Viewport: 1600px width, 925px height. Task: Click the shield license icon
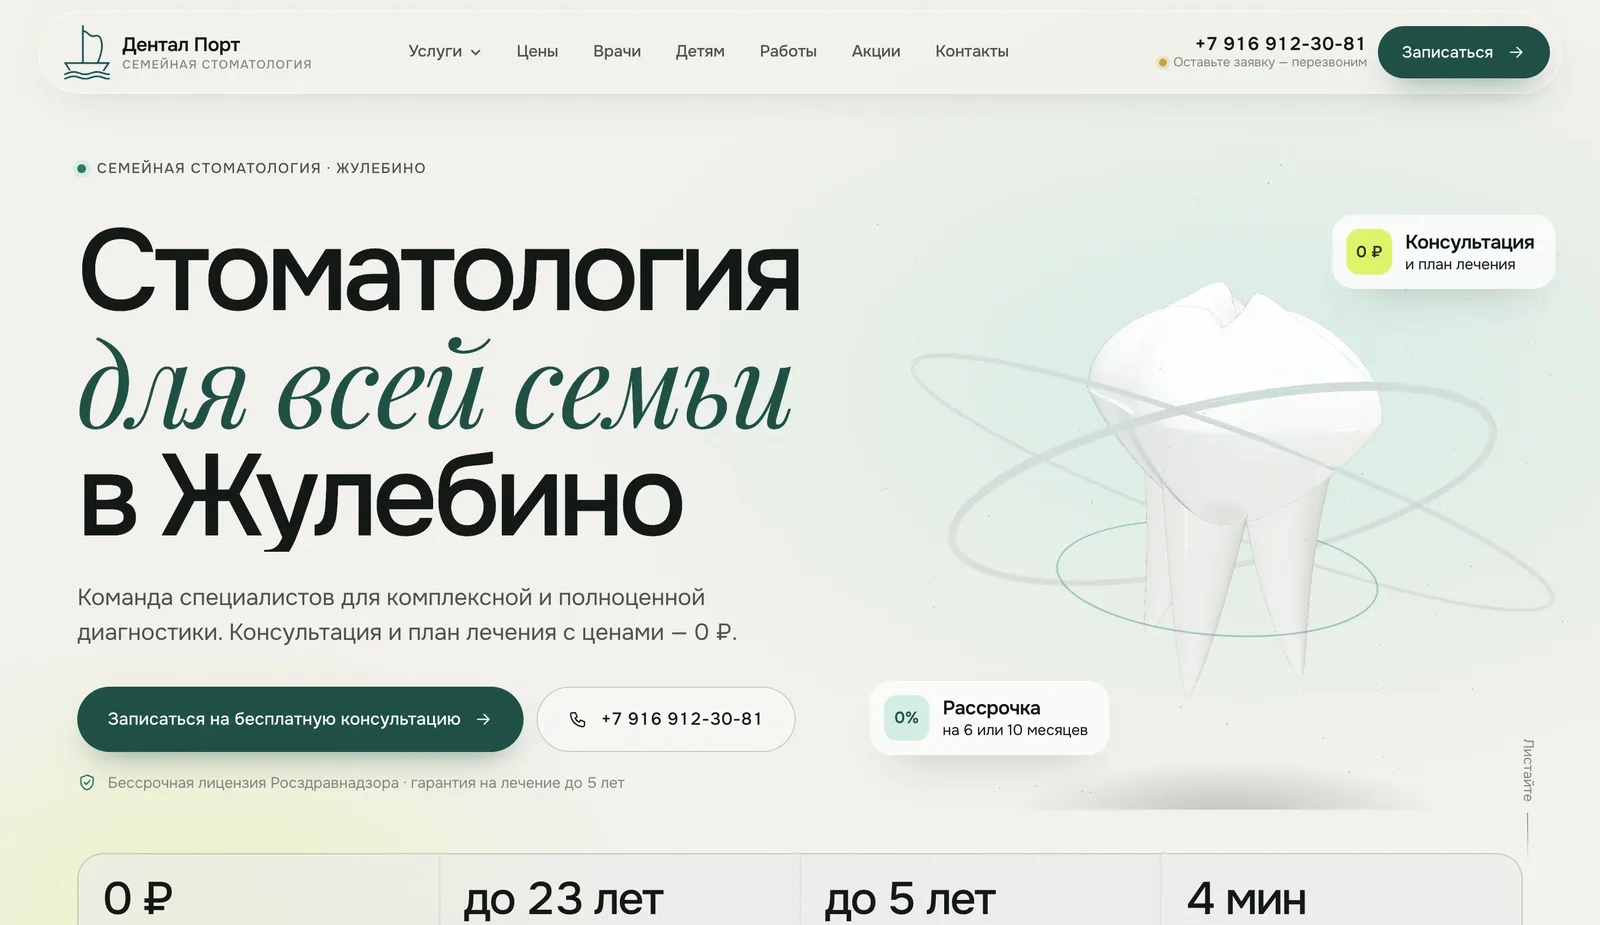click(87, 783)
